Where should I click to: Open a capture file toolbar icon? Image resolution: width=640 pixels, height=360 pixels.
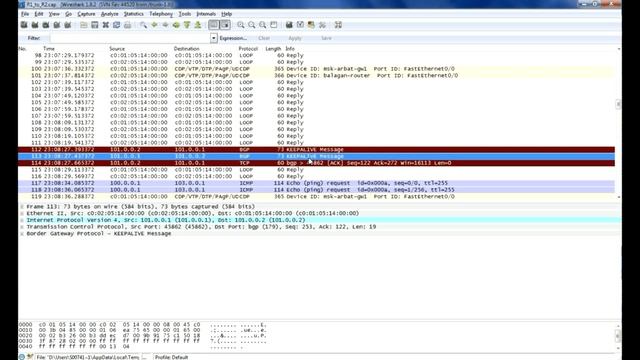tap(84, 25)
